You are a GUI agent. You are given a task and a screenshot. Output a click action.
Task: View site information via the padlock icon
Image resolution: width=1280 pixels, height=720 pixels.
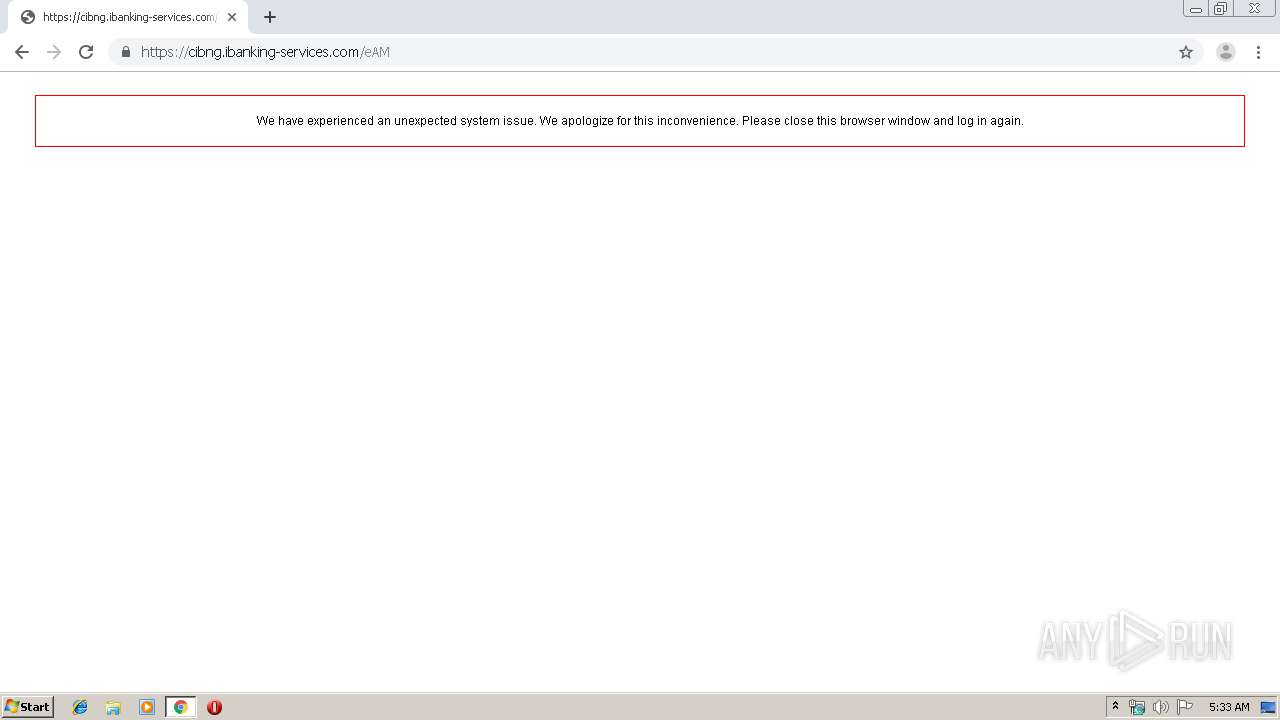pos(126,52)
